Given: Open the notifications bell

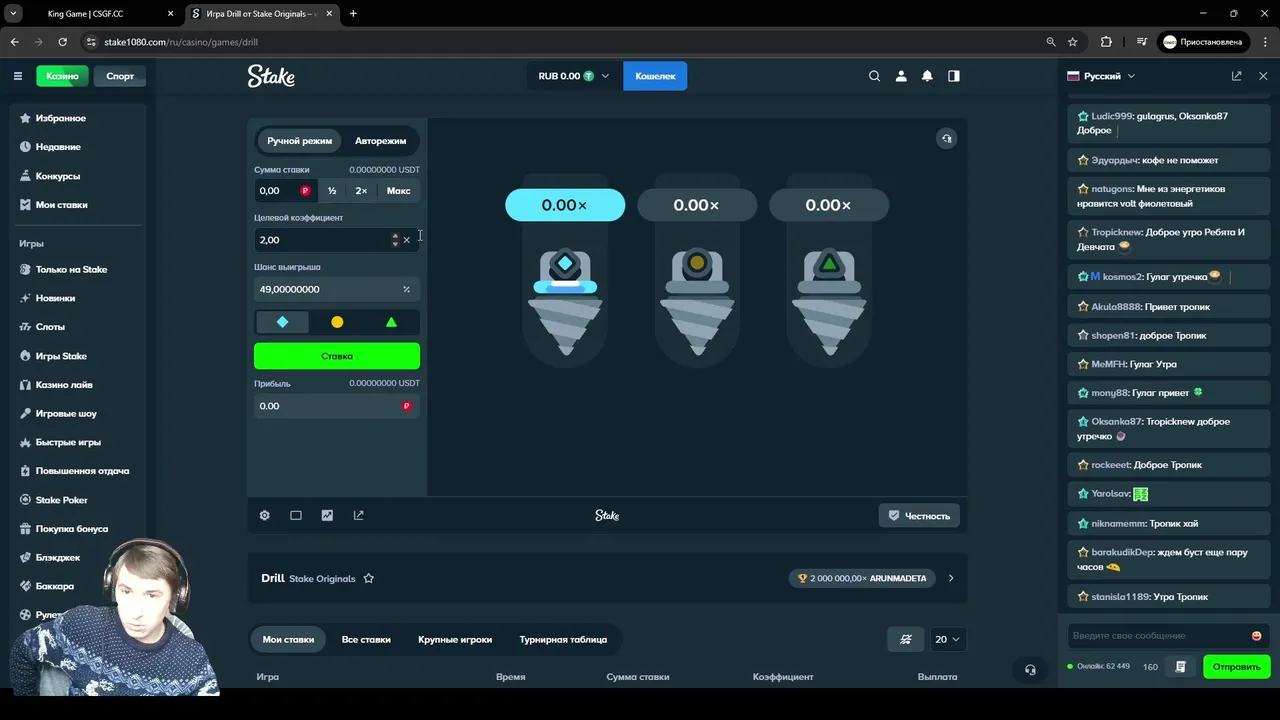Looking at the screenshot, I should pos(927,76).
